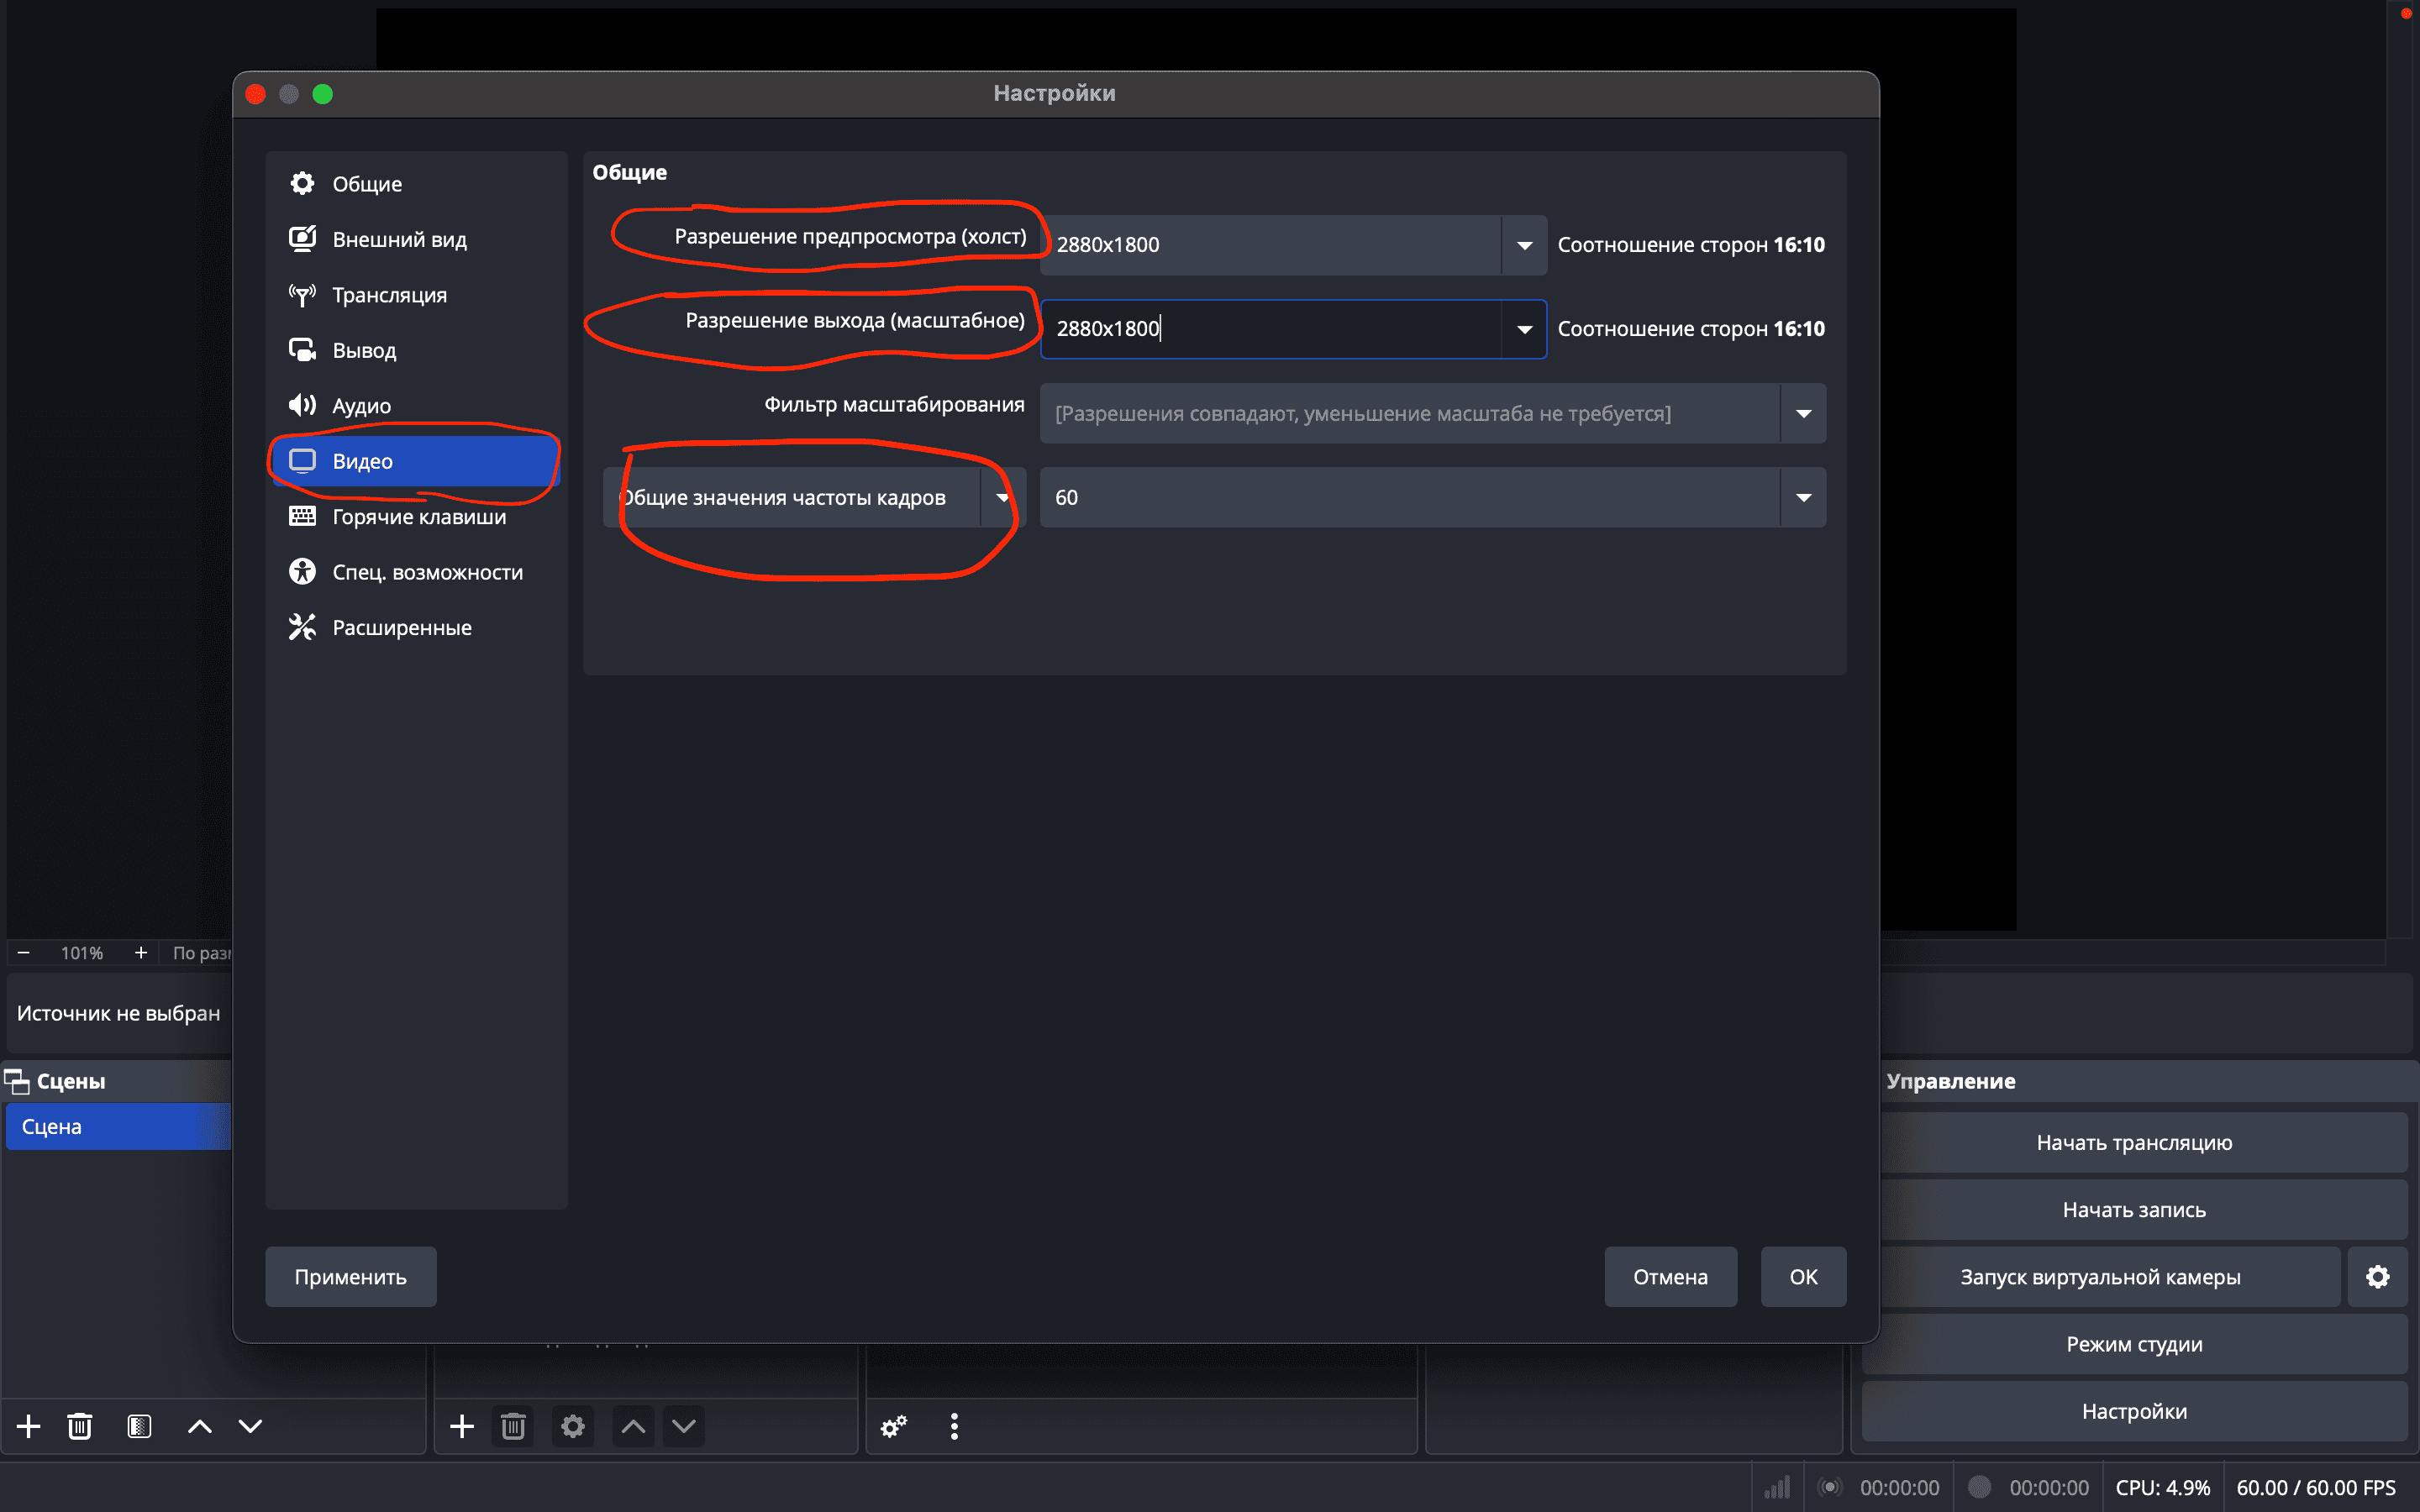Add a new source with plus icon
This screenshot has width=2420, height=1512.
(x=462, y=1426)
